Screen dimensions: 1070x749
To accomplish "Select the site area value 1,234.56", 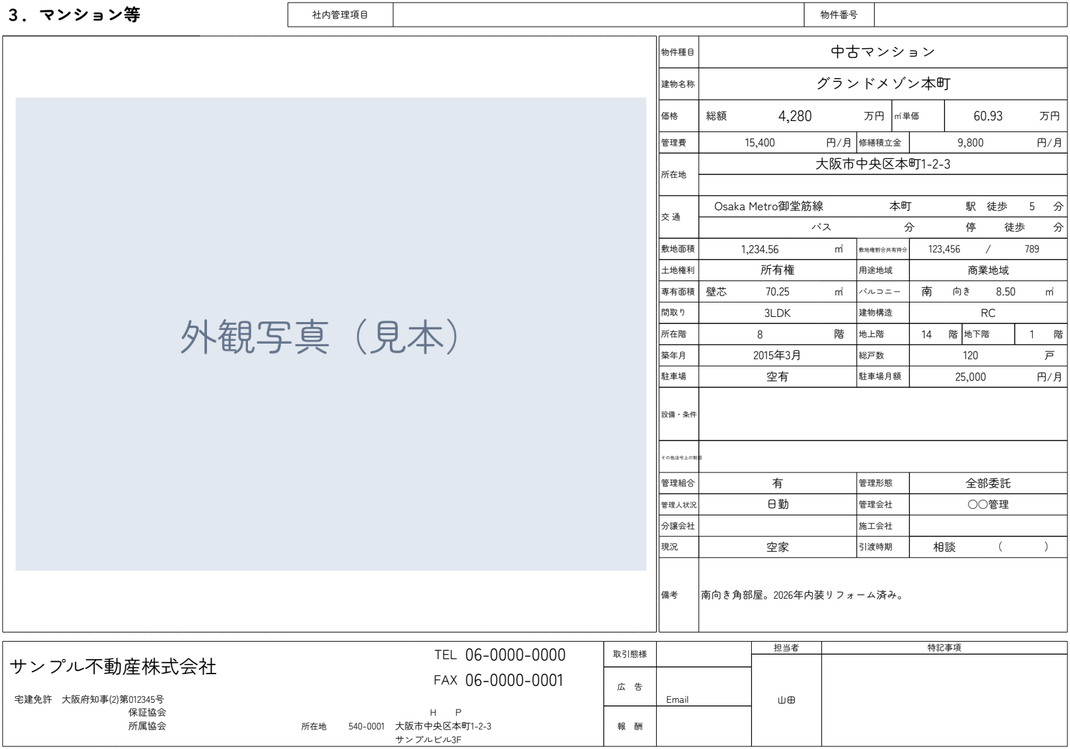I will [x=760, y=250].
